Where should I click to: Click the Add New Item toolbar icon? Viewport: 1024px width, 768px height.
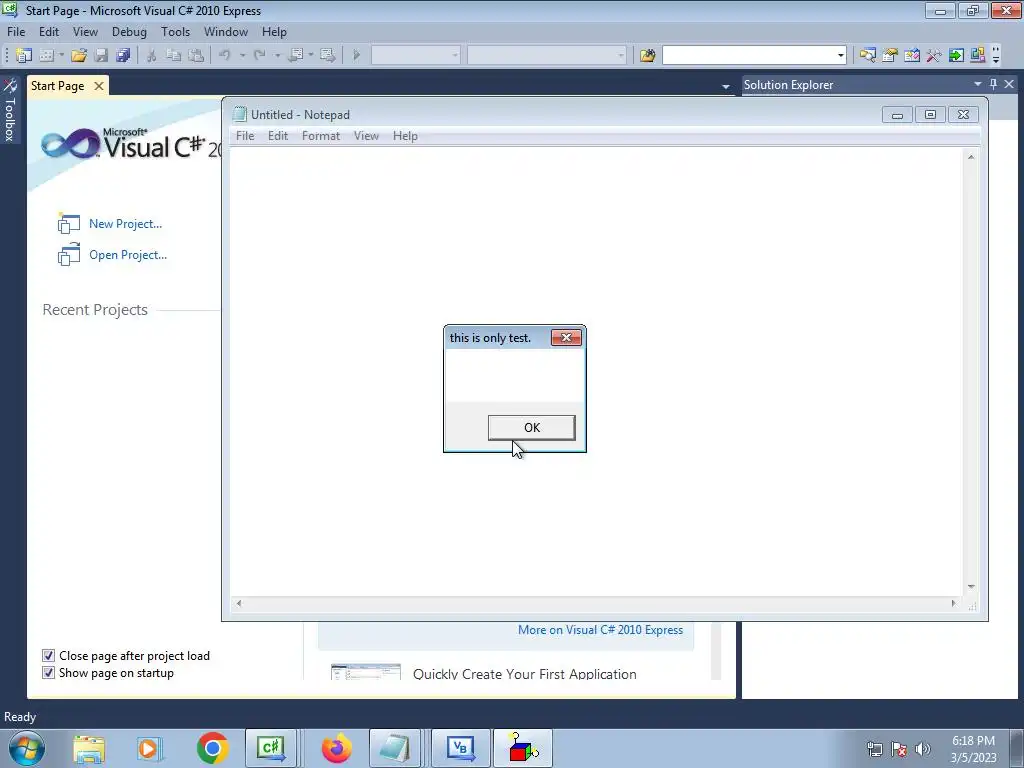tap(46, 56)
